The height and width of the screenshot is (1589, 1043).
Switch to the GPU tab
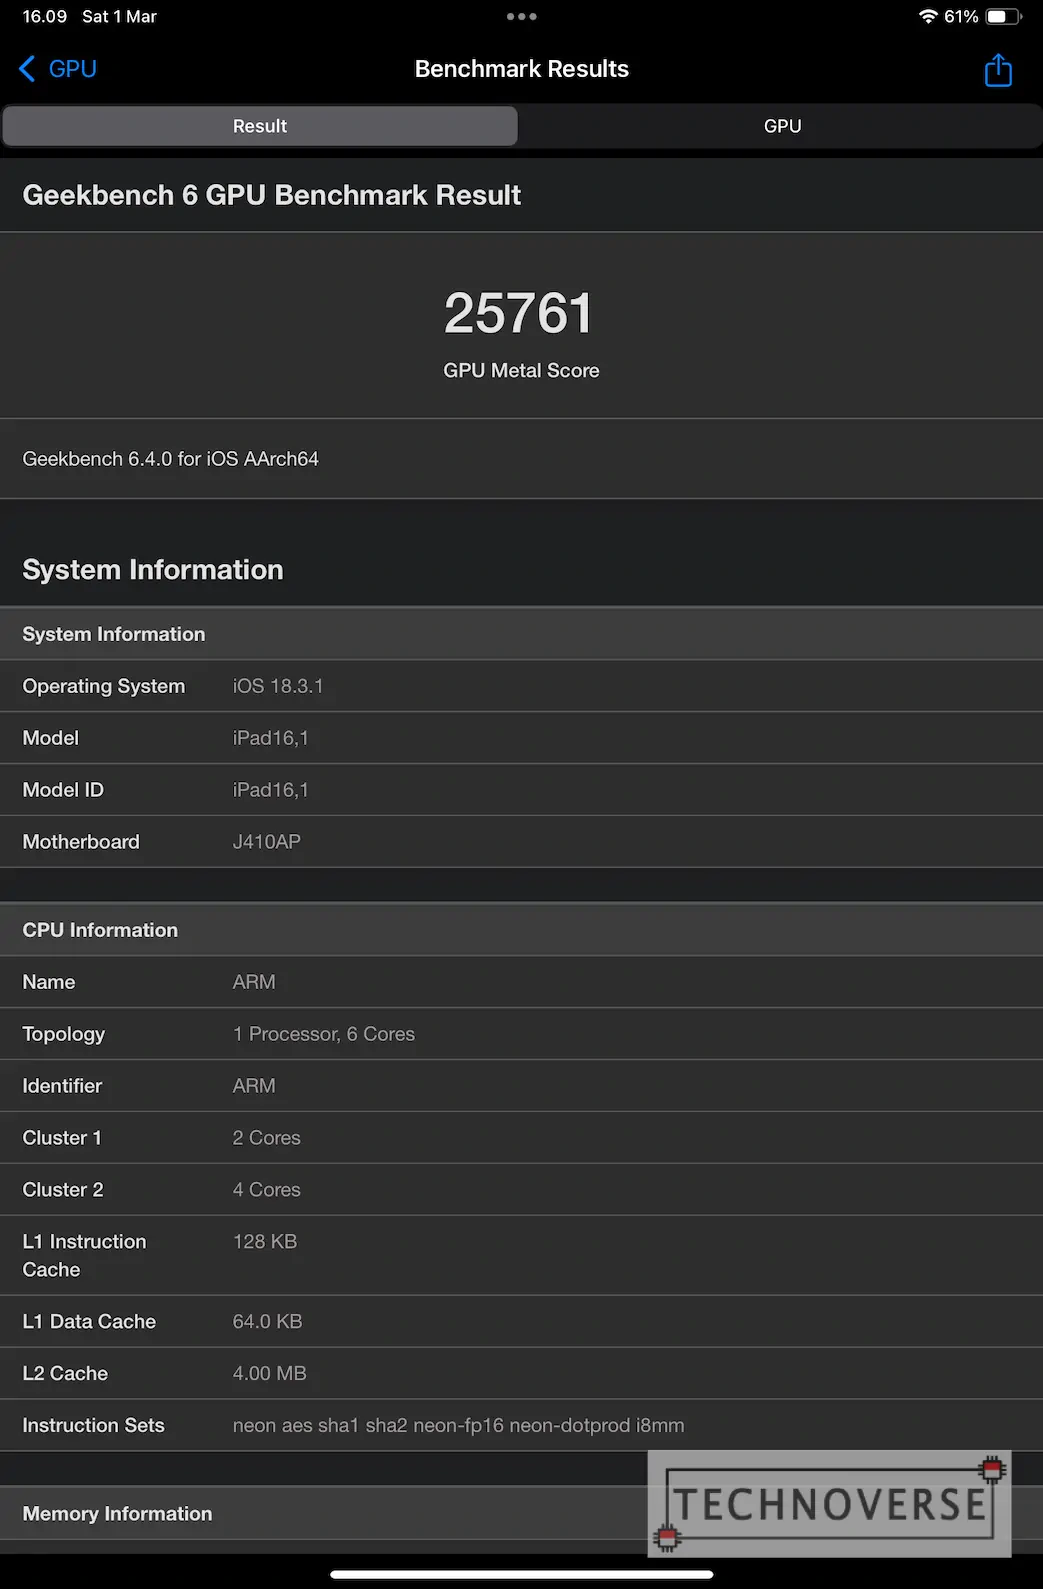point(782,126)
